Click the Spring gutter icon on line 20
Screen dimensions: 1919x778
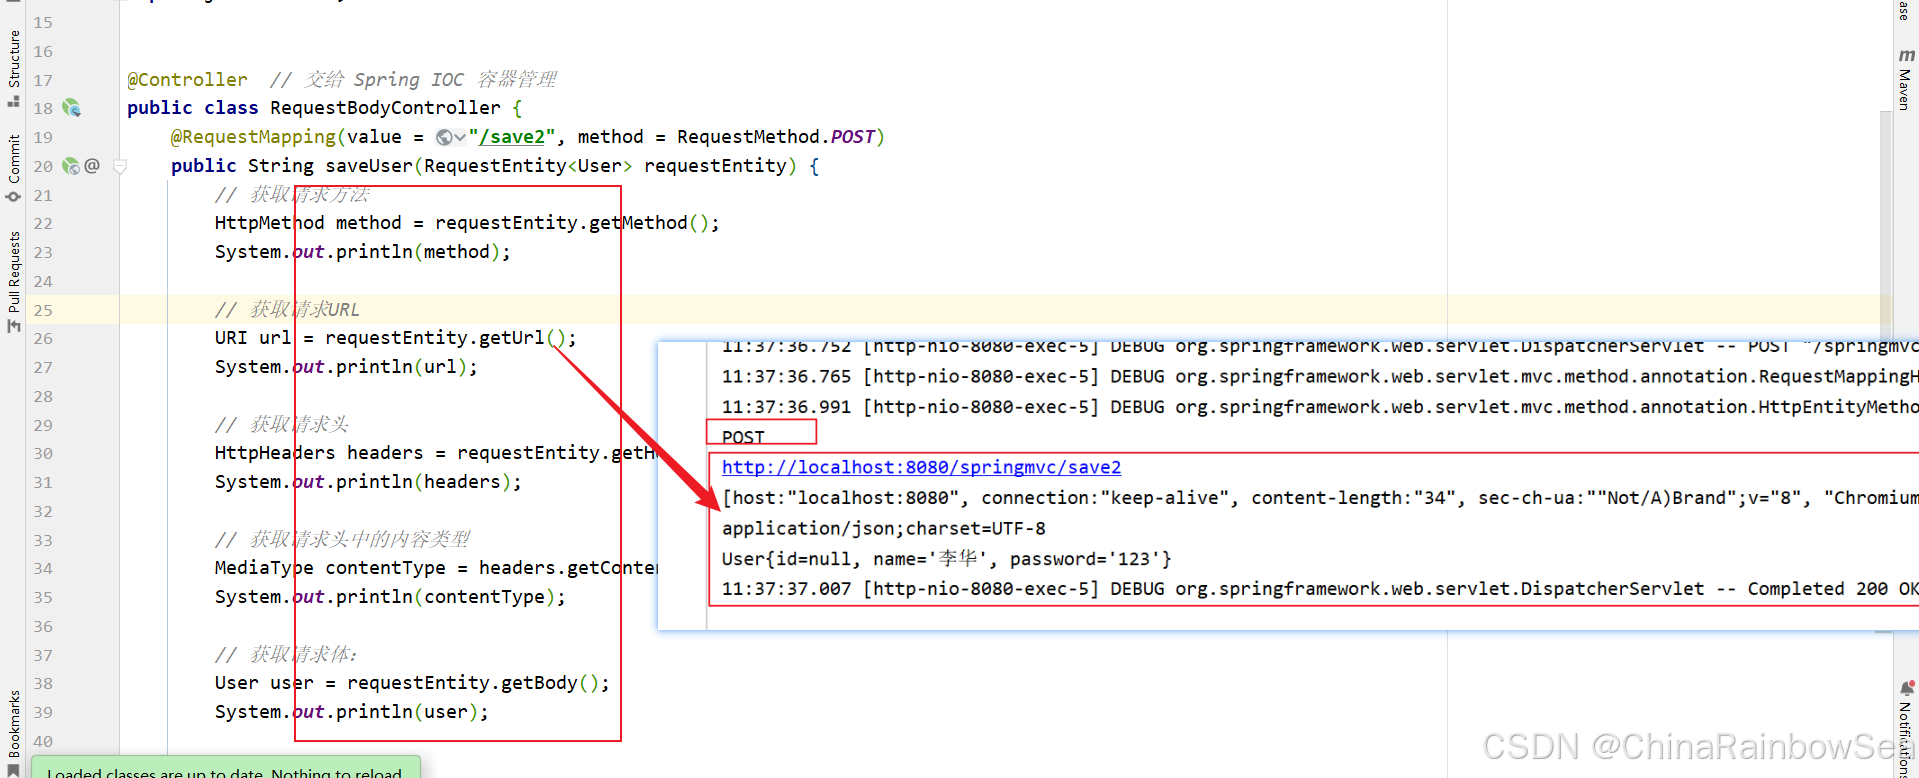(x=71, y=166)
